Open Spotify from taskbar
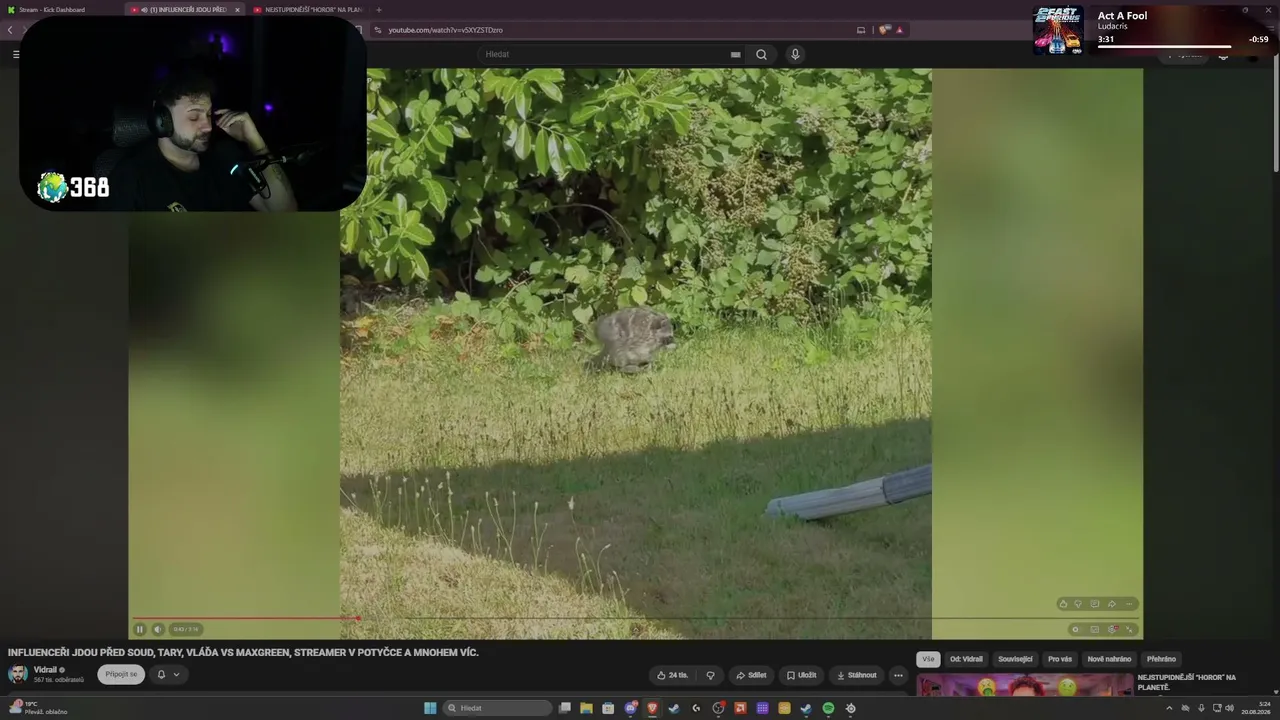This screenshot has width=1280, height=720. [828, 708]
